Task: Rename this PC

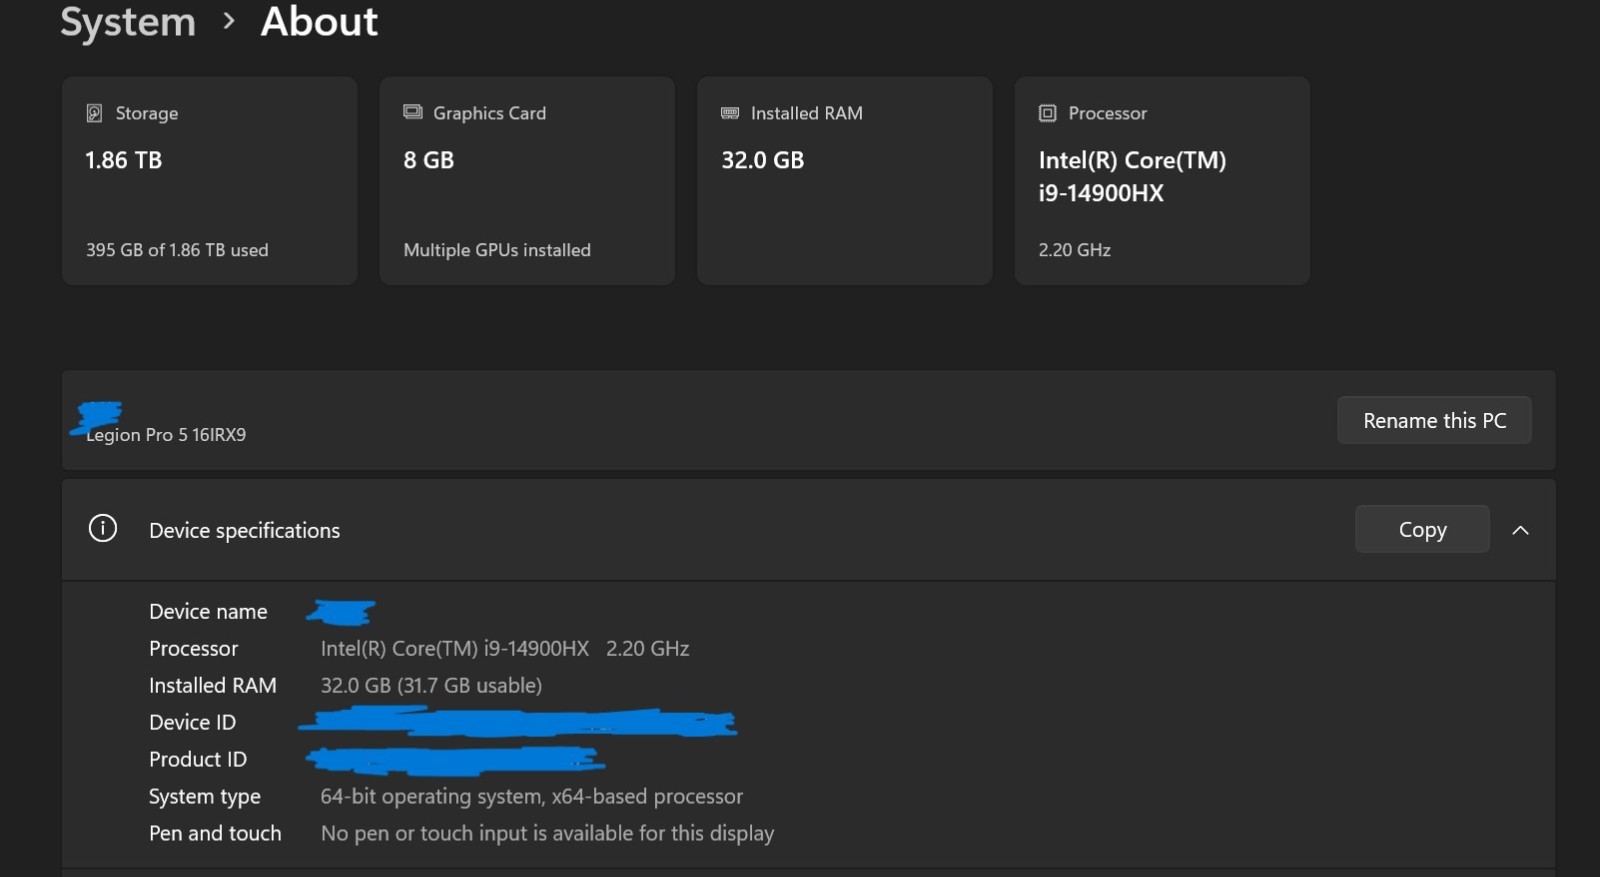Action: tap(1434, 420)
